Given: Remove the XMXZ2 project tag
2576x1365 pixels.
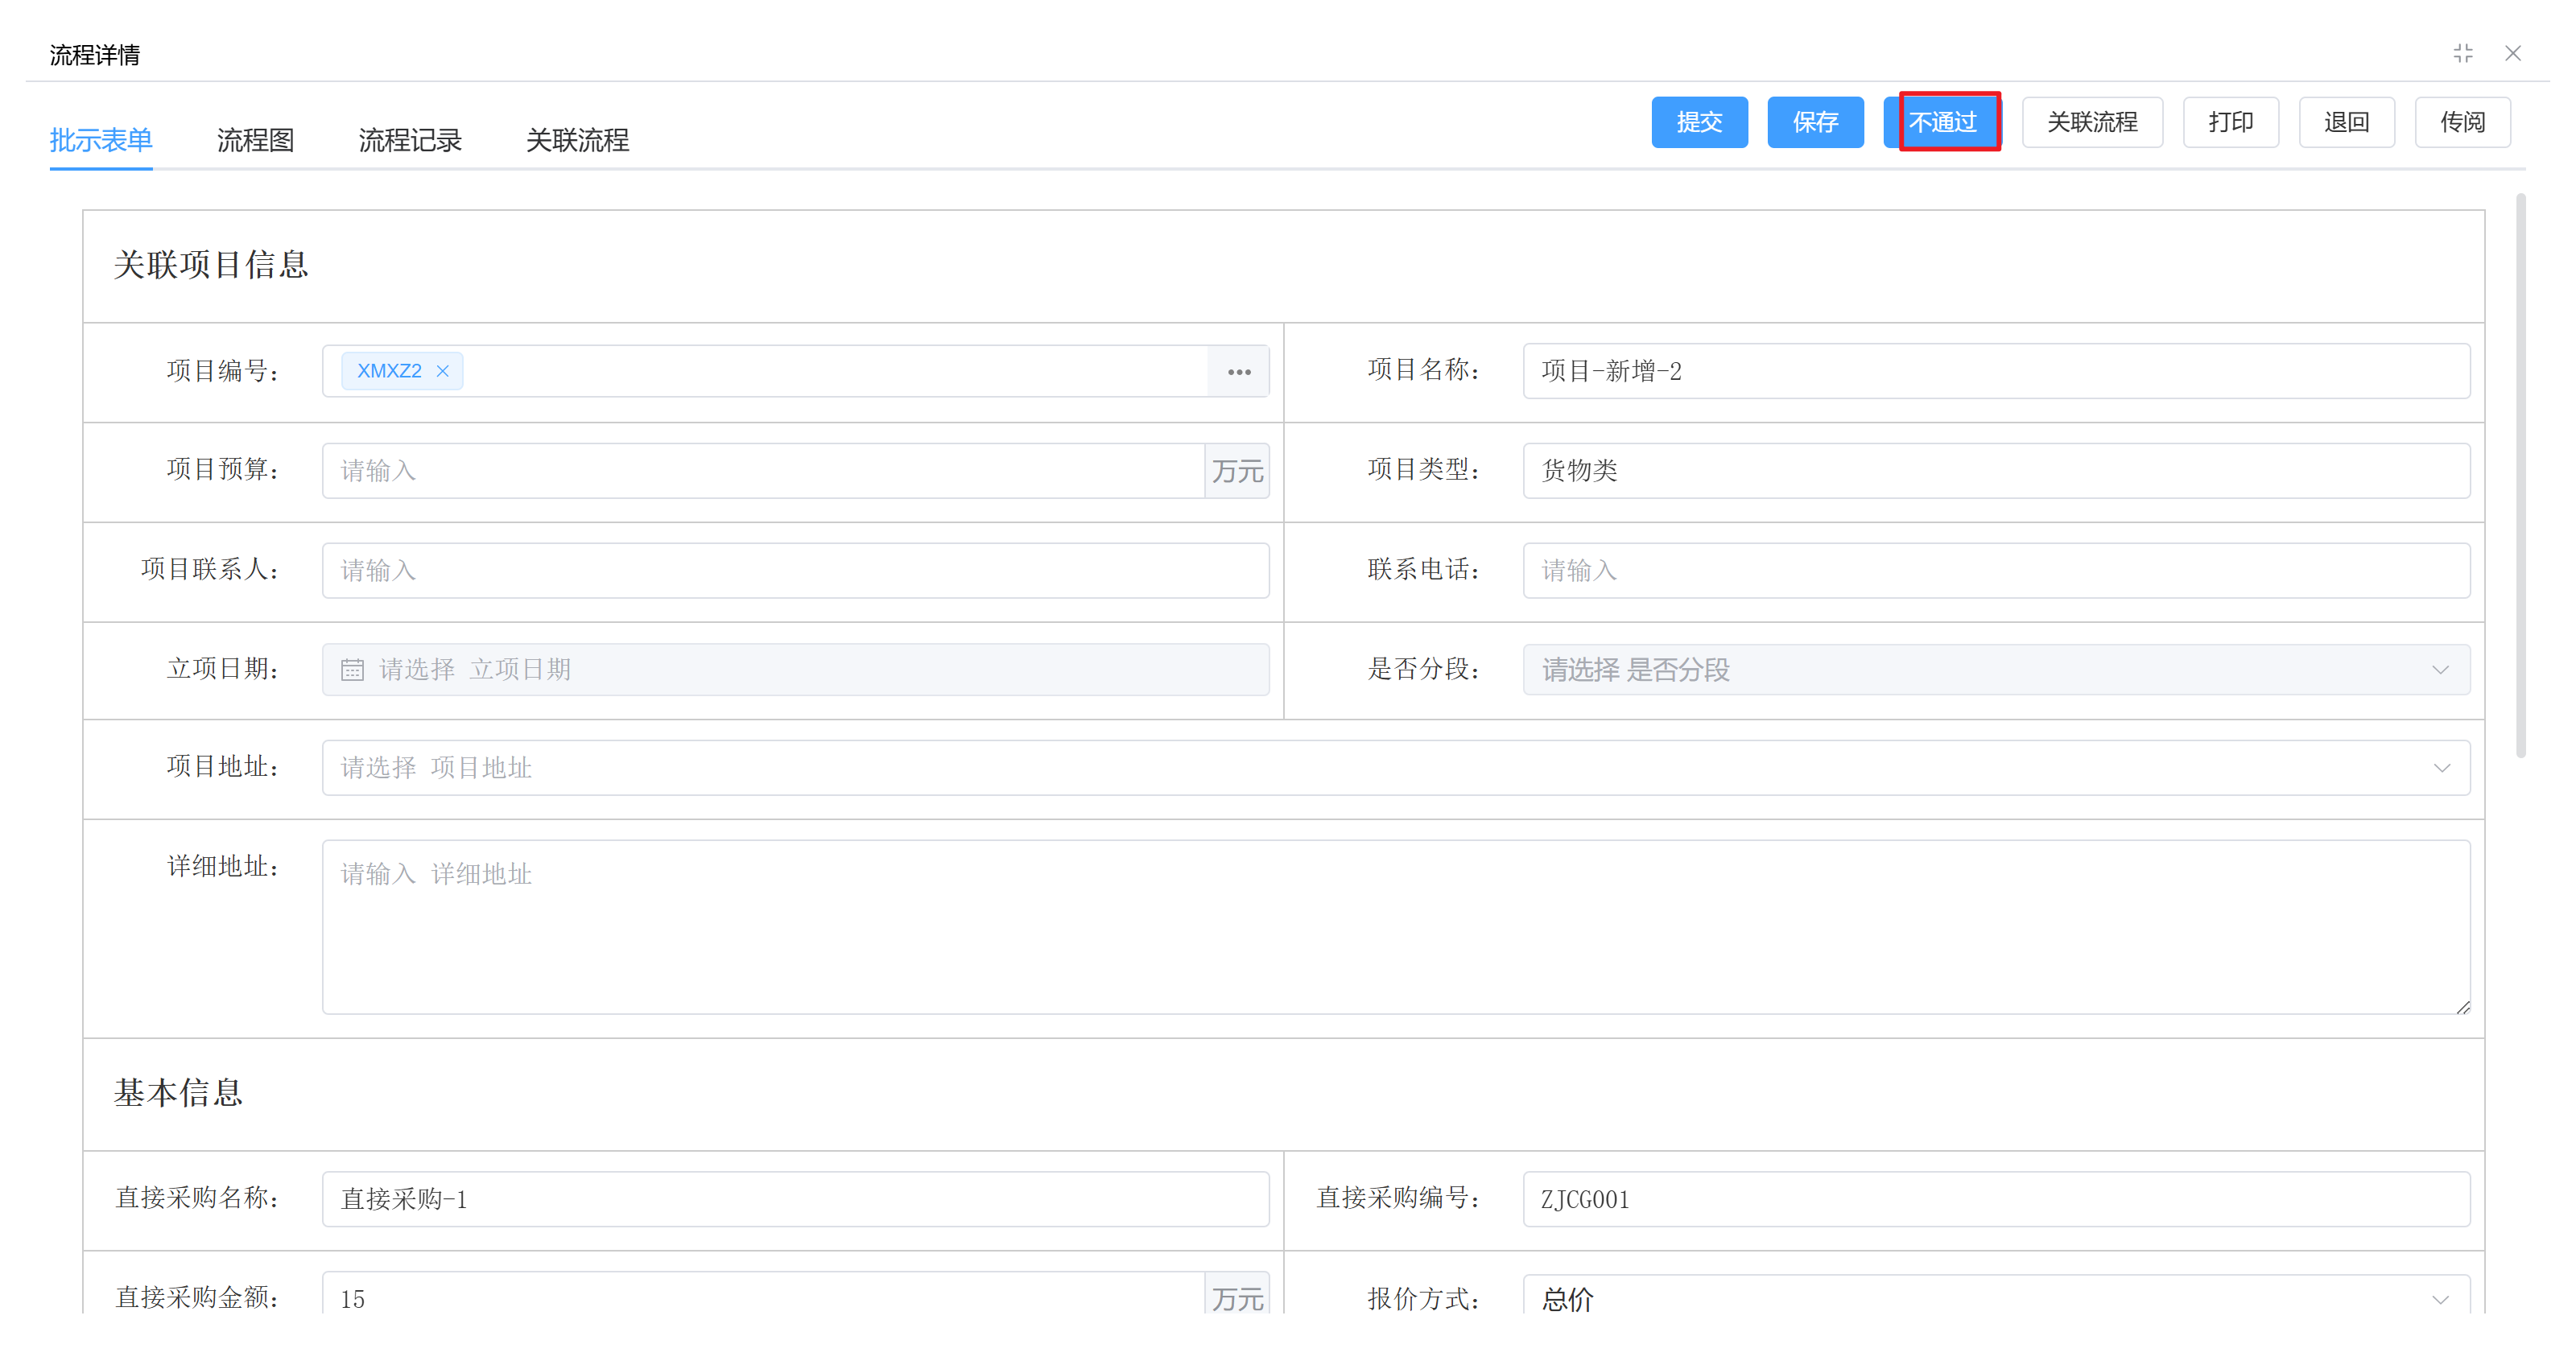Looking at the screenshot, I should click(x=443, y=371).
